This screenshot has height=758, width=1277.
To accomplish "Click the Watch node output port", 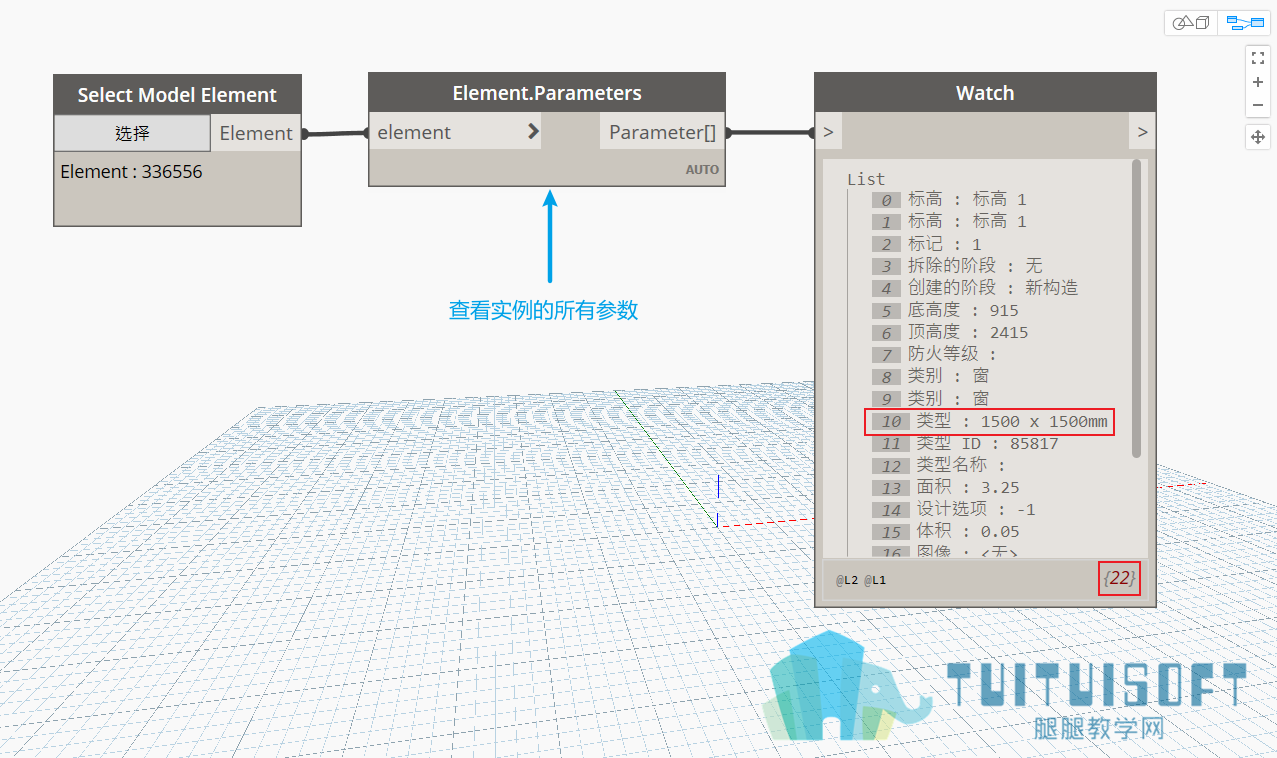I will (1142, 132).
